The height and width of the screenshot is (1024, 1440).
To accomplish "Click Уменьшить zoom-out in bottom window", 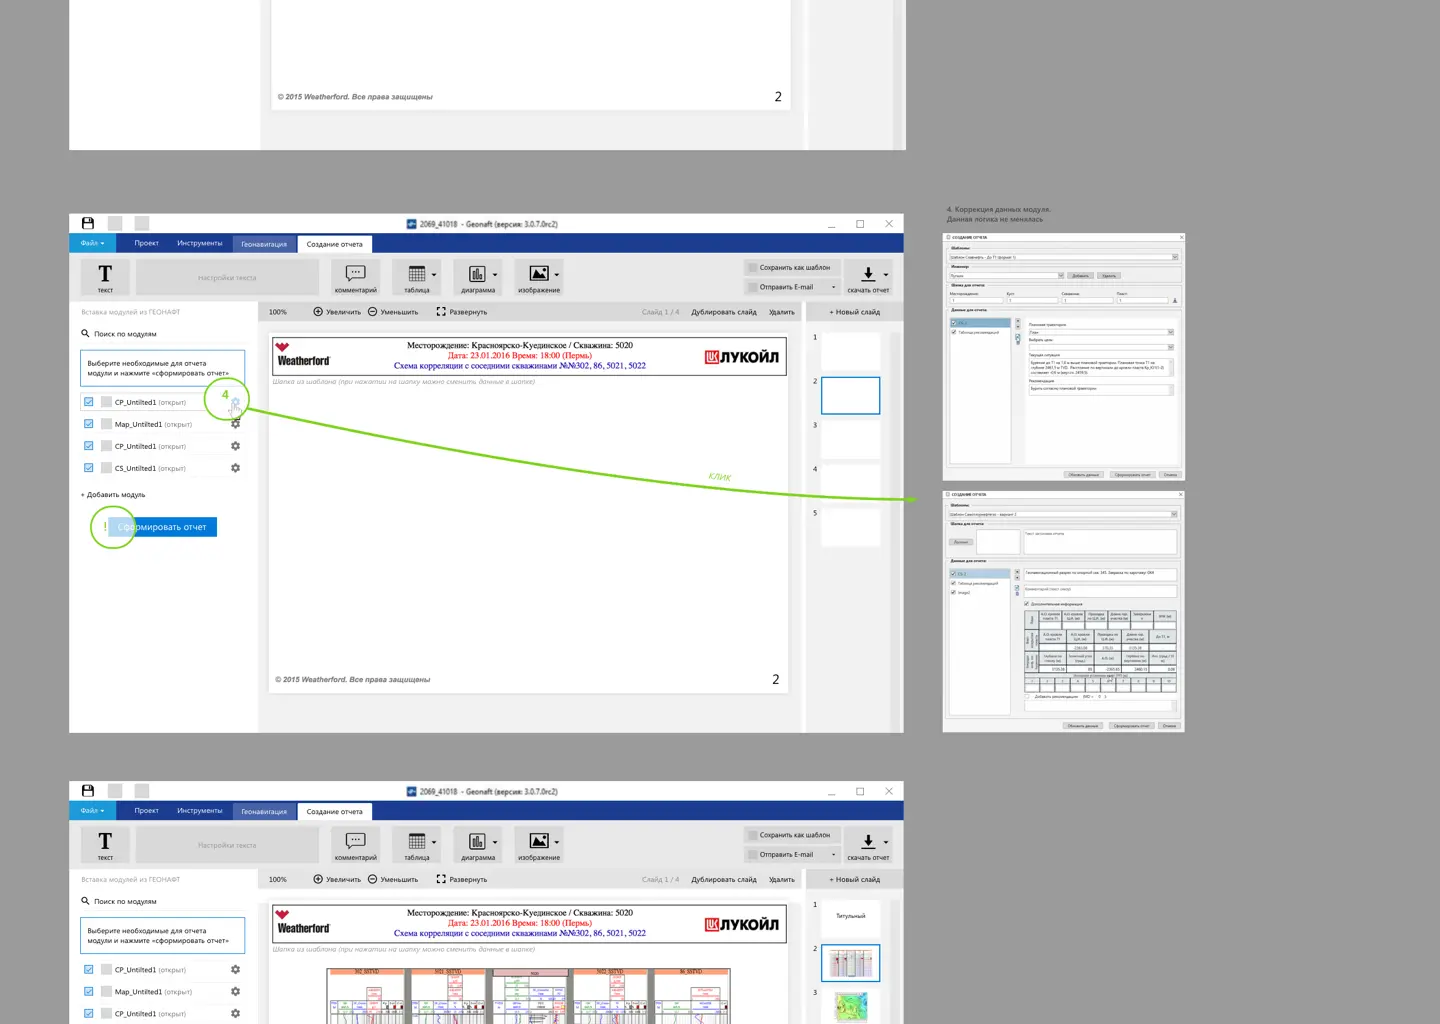I will pos(392,879).
